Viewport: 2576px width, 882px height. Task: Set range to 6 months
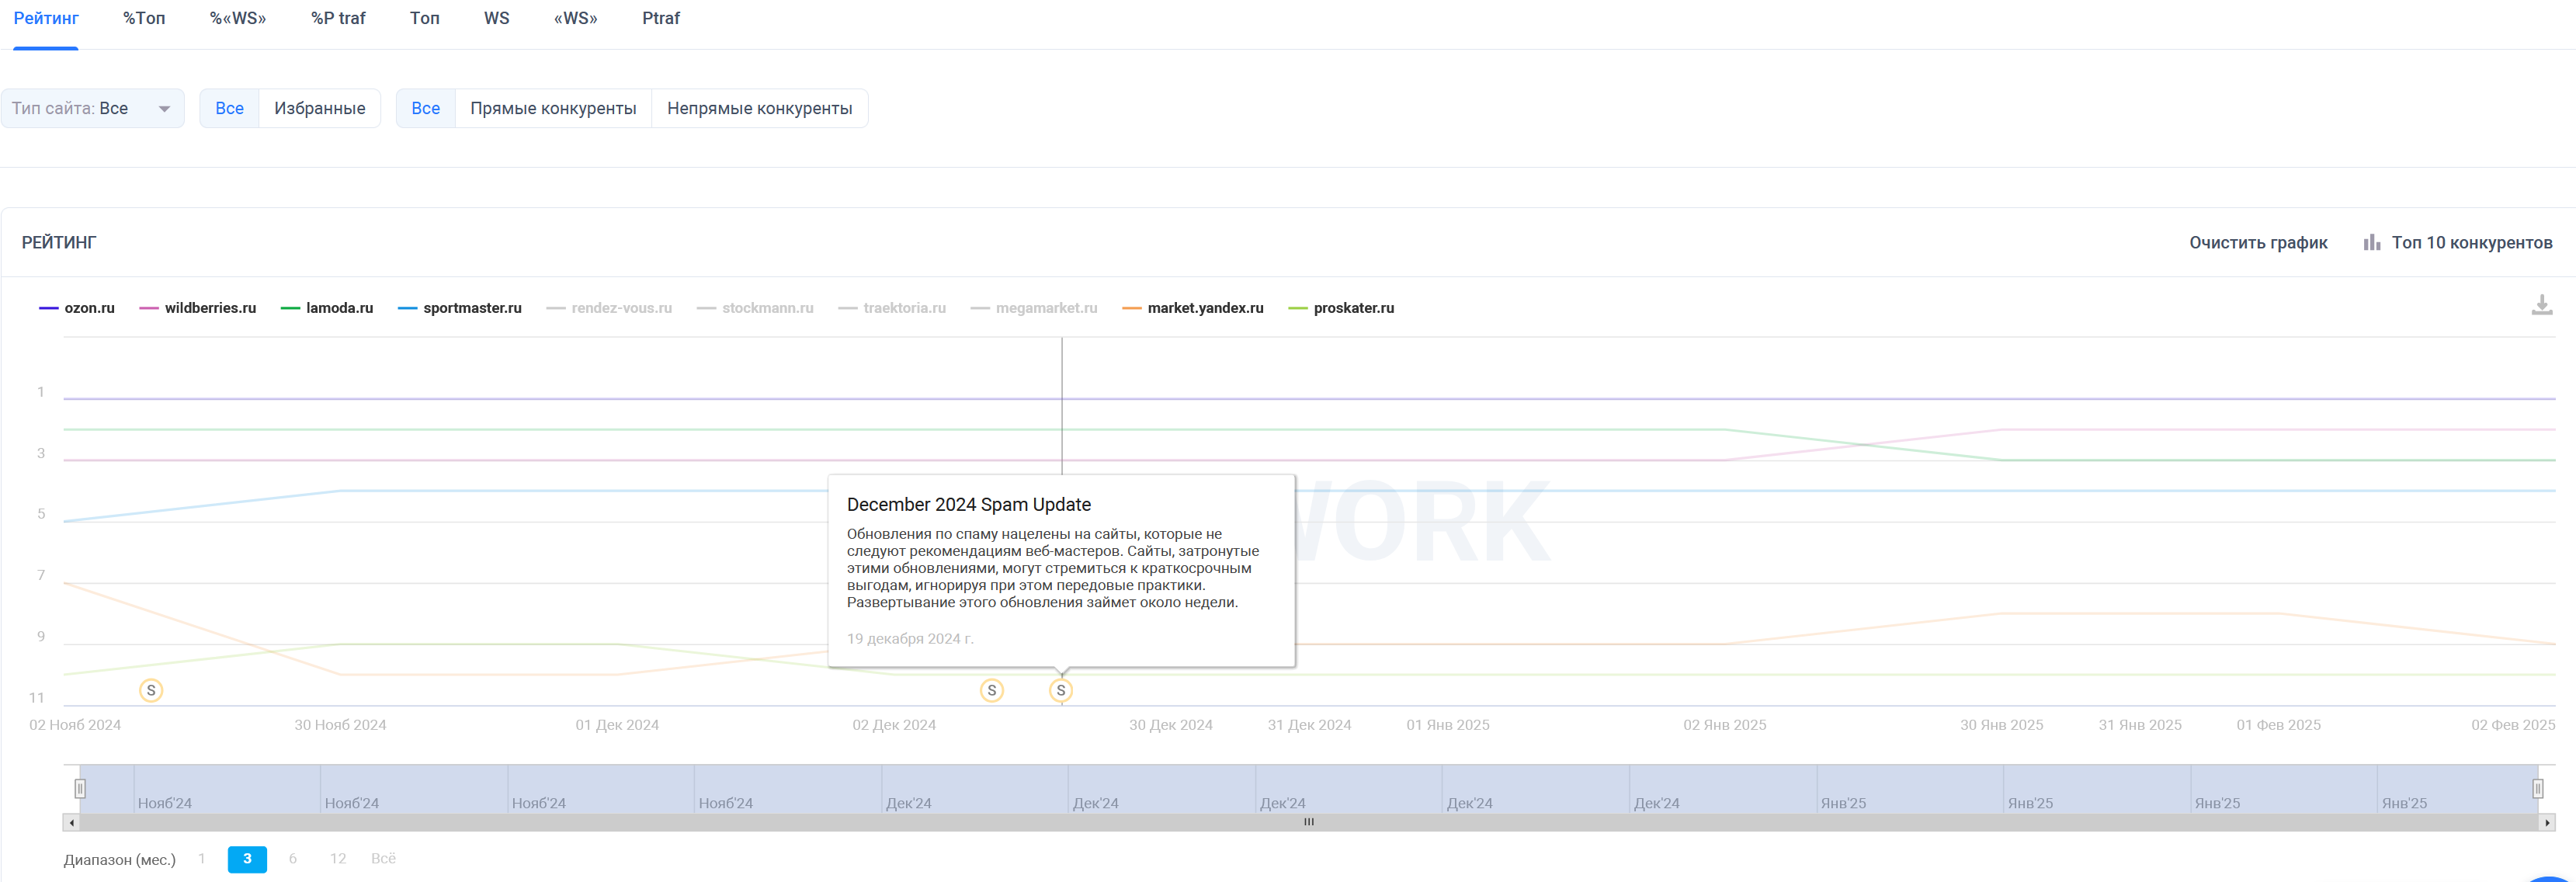293,859
